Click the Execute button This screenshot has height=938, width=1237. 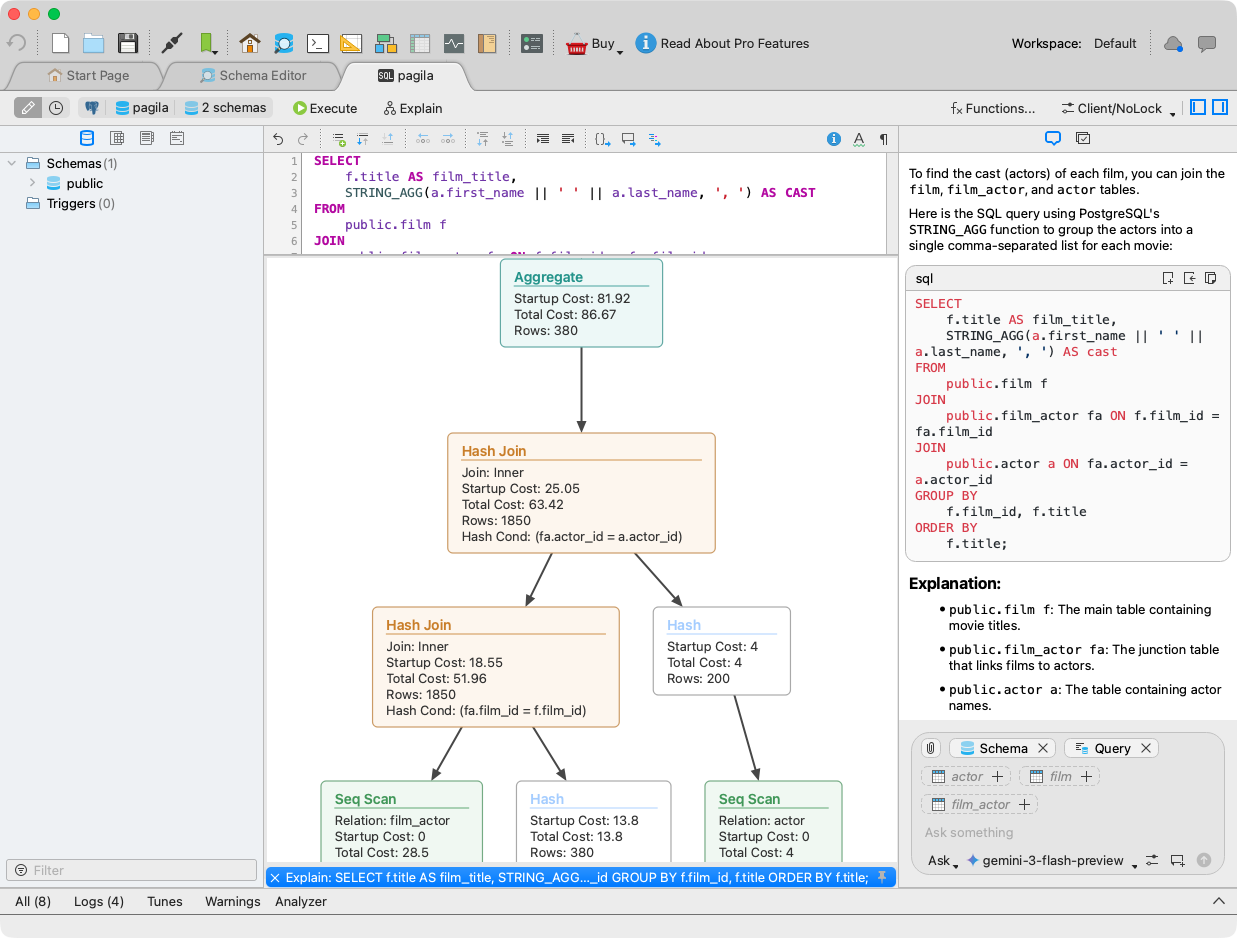pyautogui.click(x=325, y=108)
